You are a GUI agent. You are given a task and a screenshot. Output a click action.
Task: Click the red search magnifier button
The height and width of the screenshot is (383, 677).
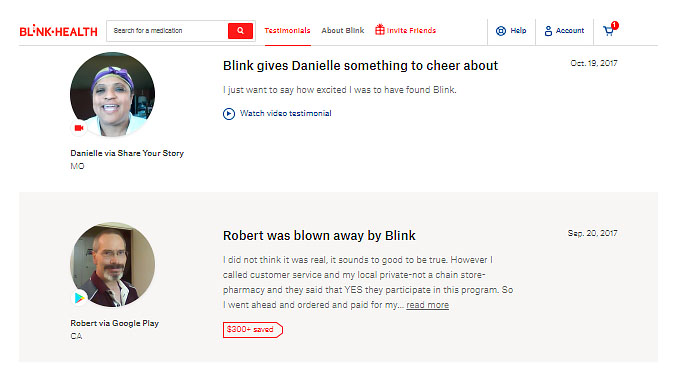240,31
